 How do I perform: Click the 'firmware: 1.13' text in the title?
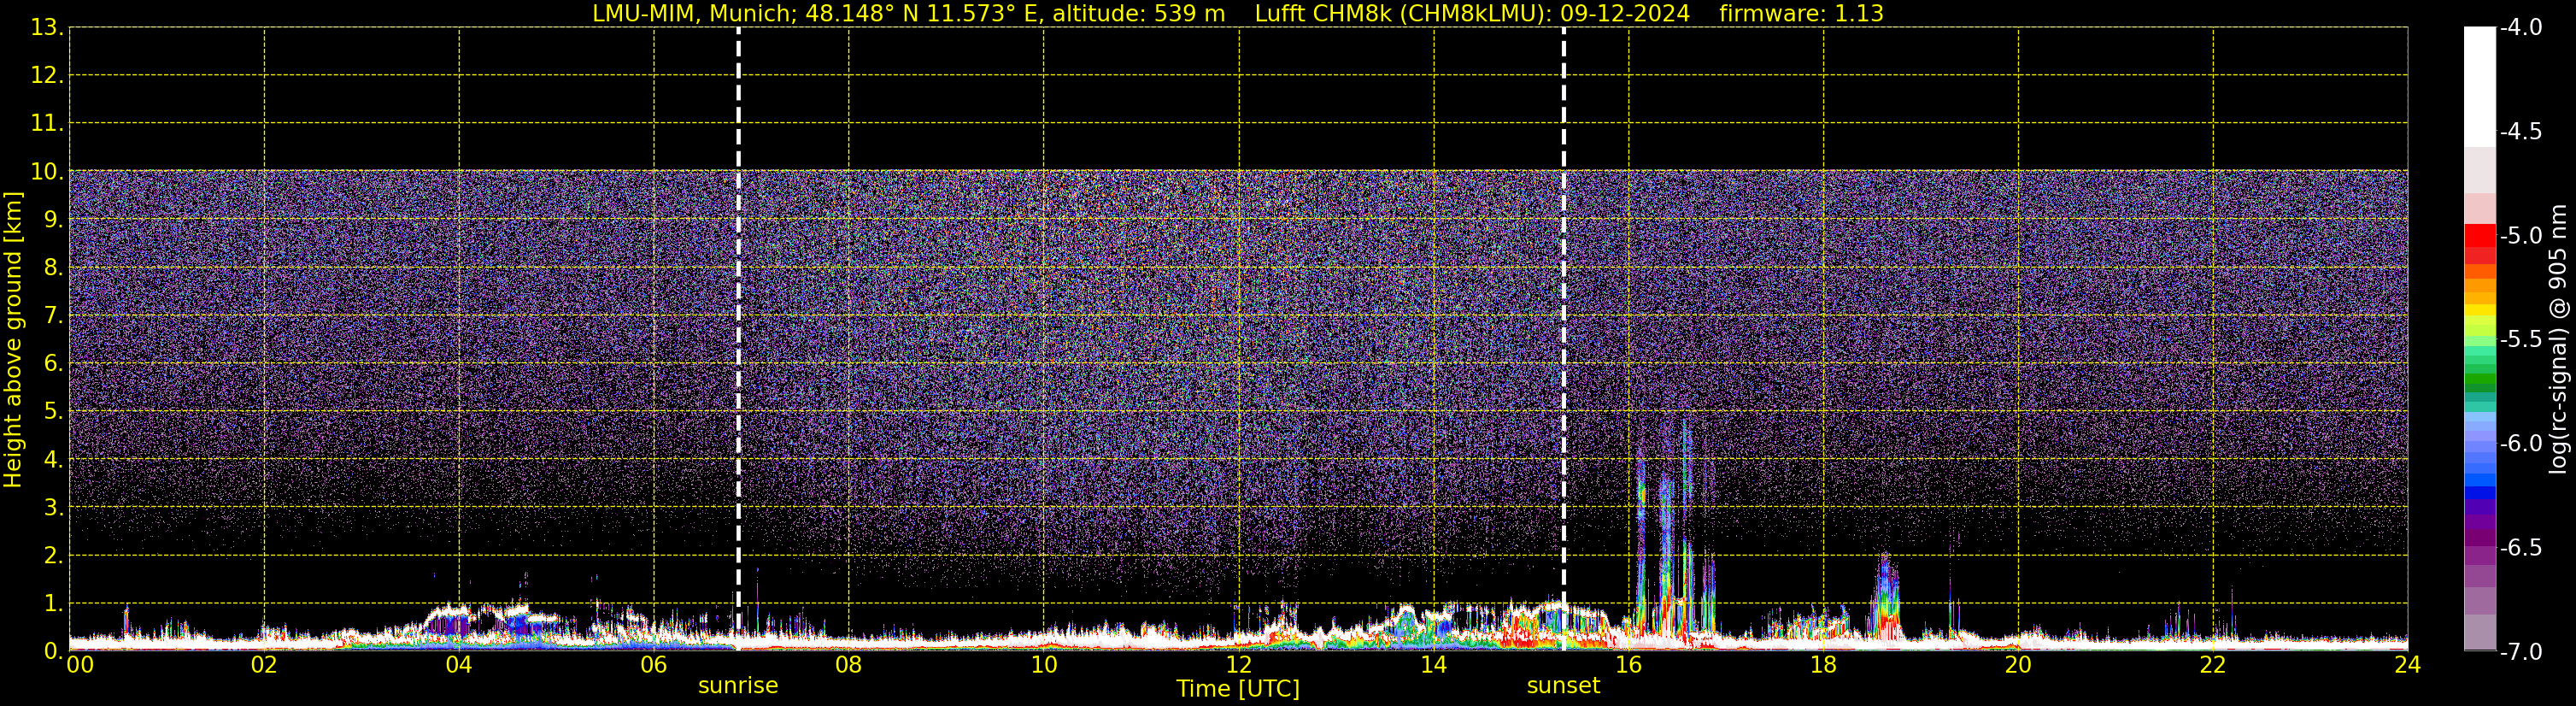1801,14
